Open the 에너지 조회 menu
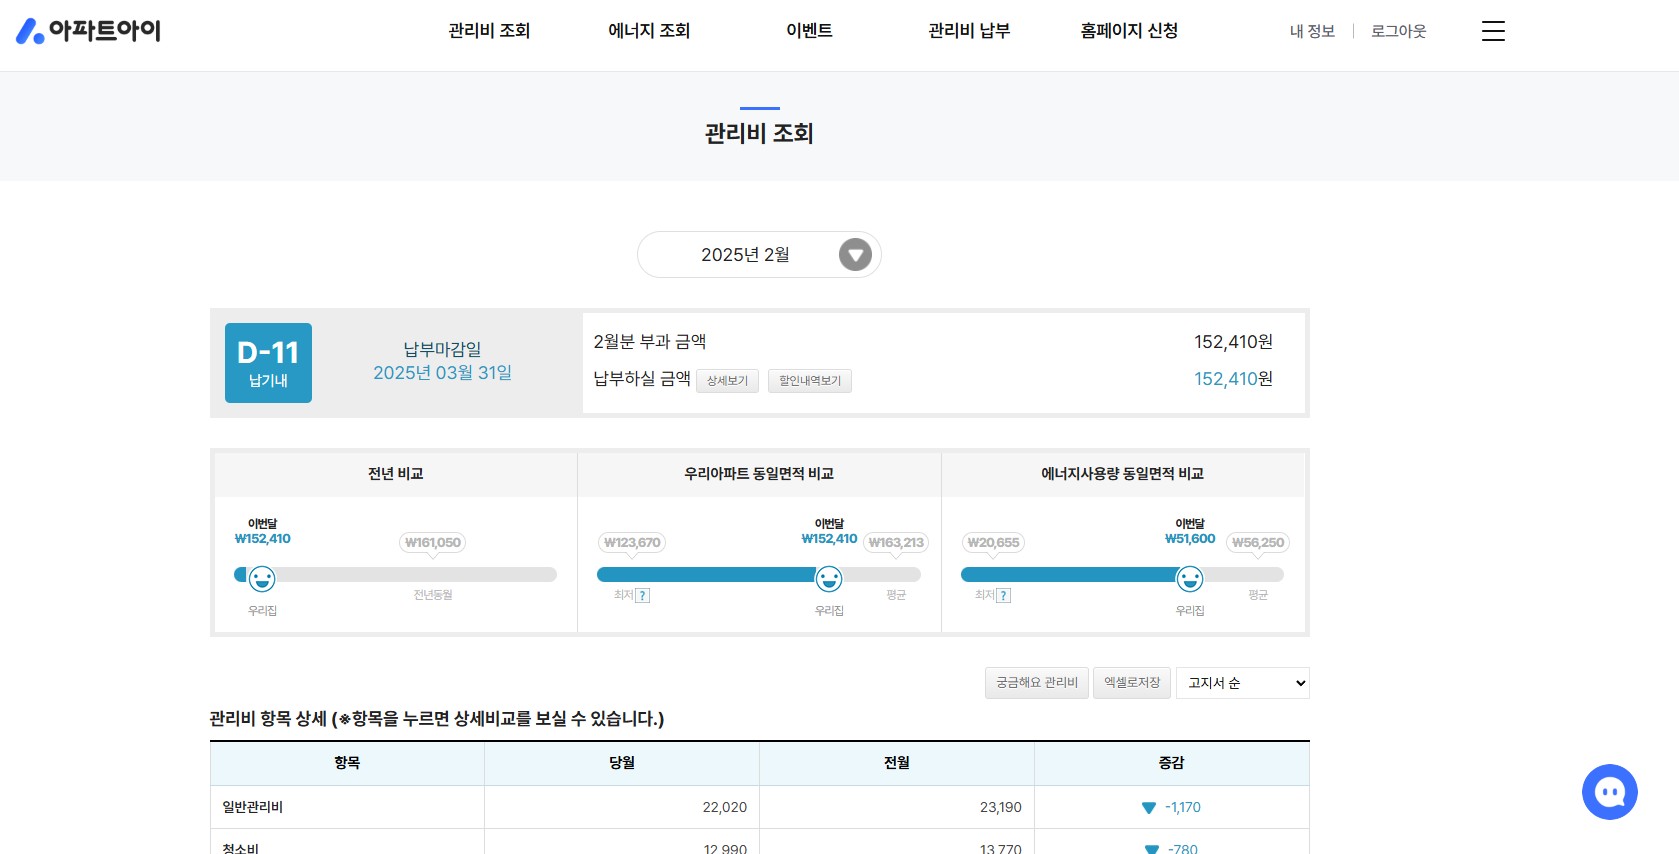 tap(649, 31)
